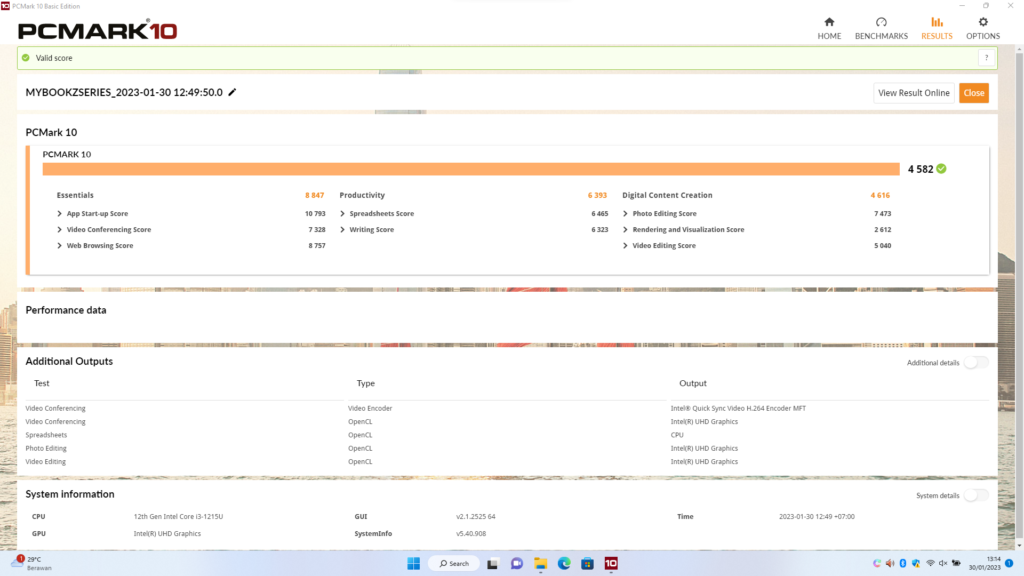Click the green check next to 4 582
This screenshot has height=576, width=1024.
coord(941,168)
